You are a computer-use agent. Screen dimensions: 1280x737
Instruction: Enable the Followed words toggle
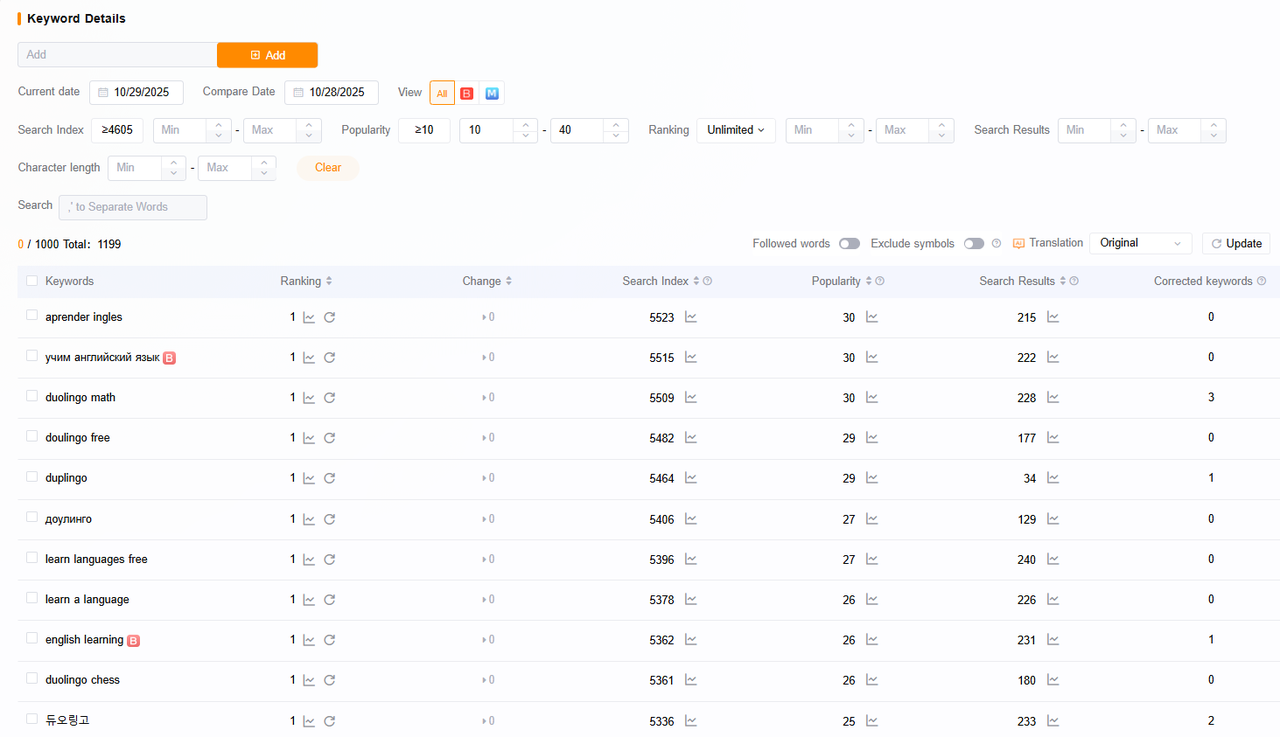click(849, 243)
